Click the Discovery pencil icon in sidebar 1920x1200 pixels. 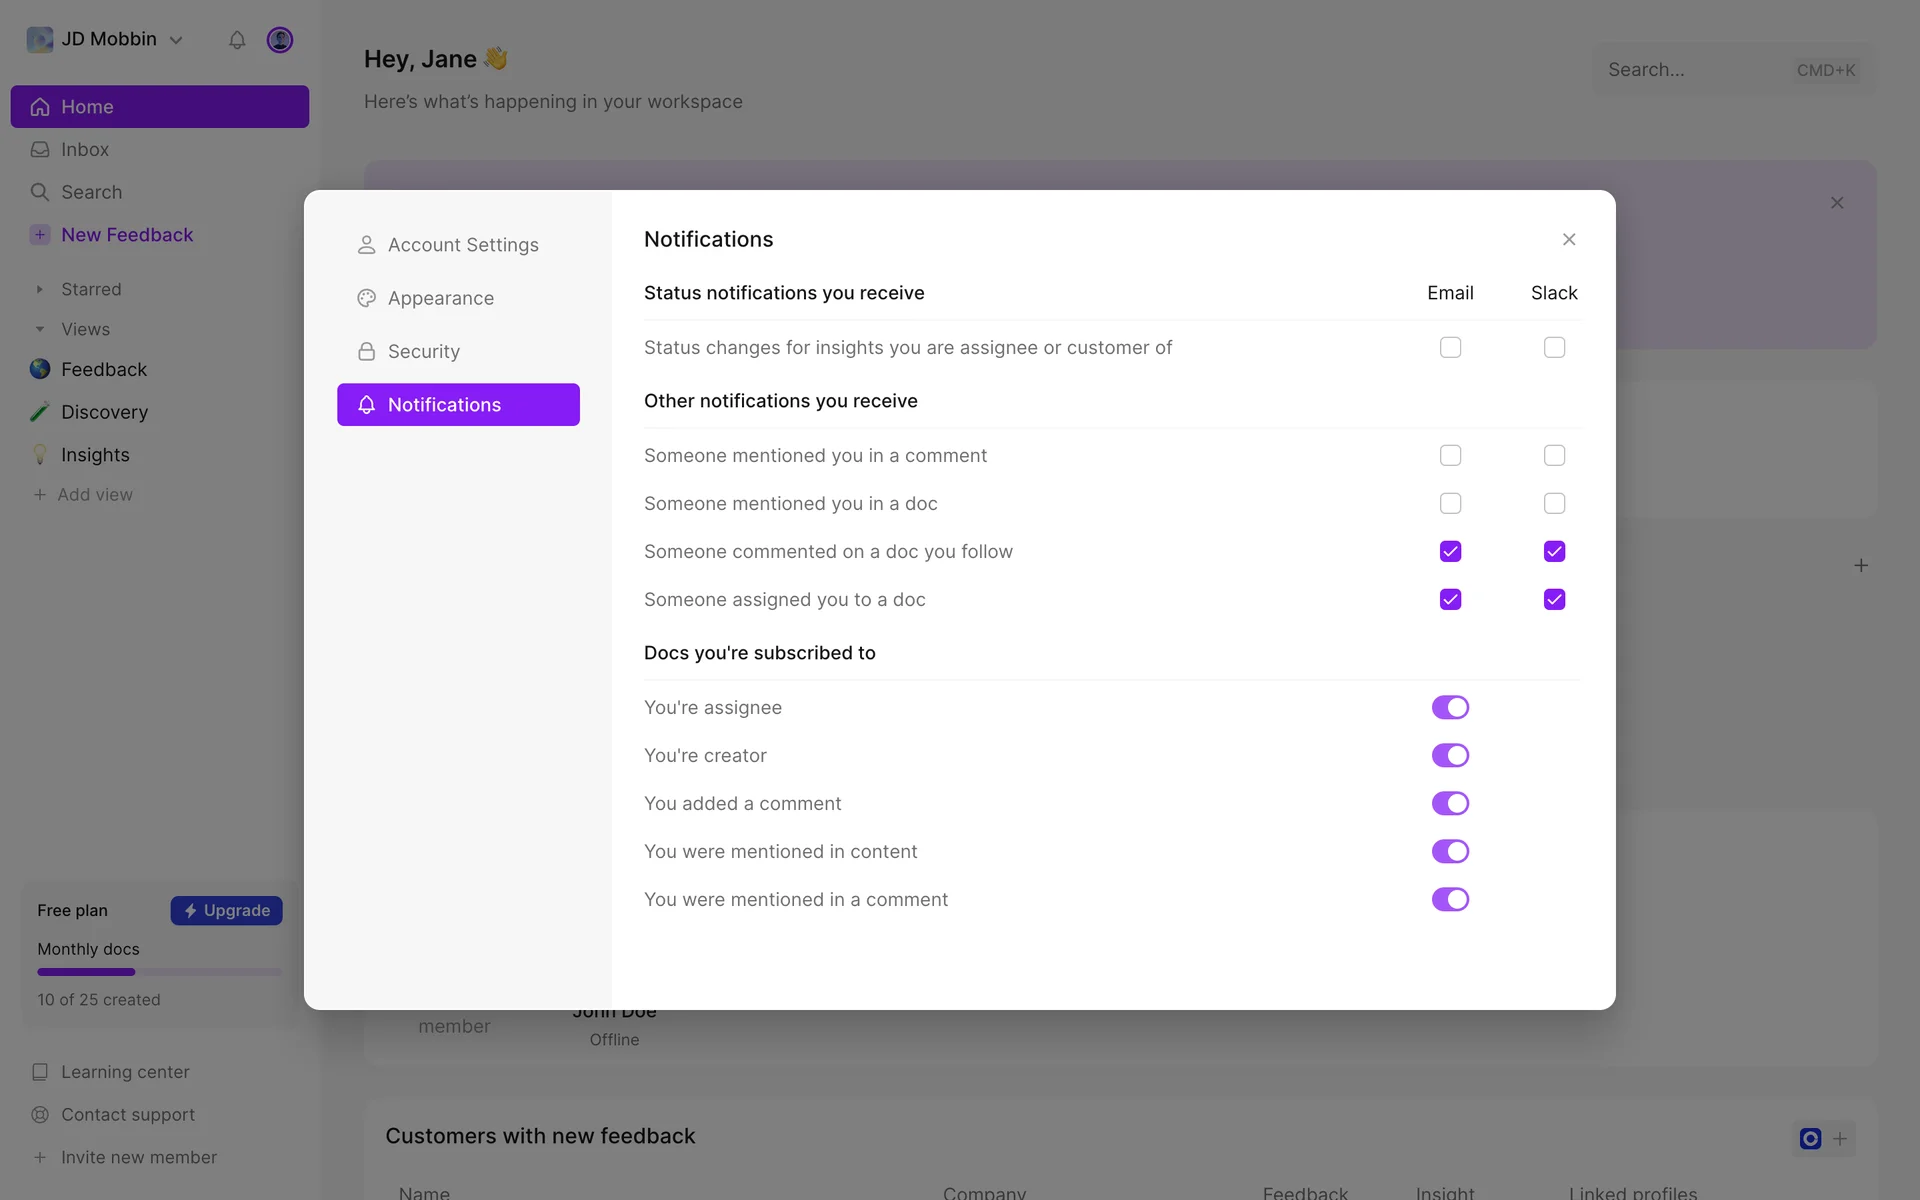pyautogui.click(x=40, y=412)
